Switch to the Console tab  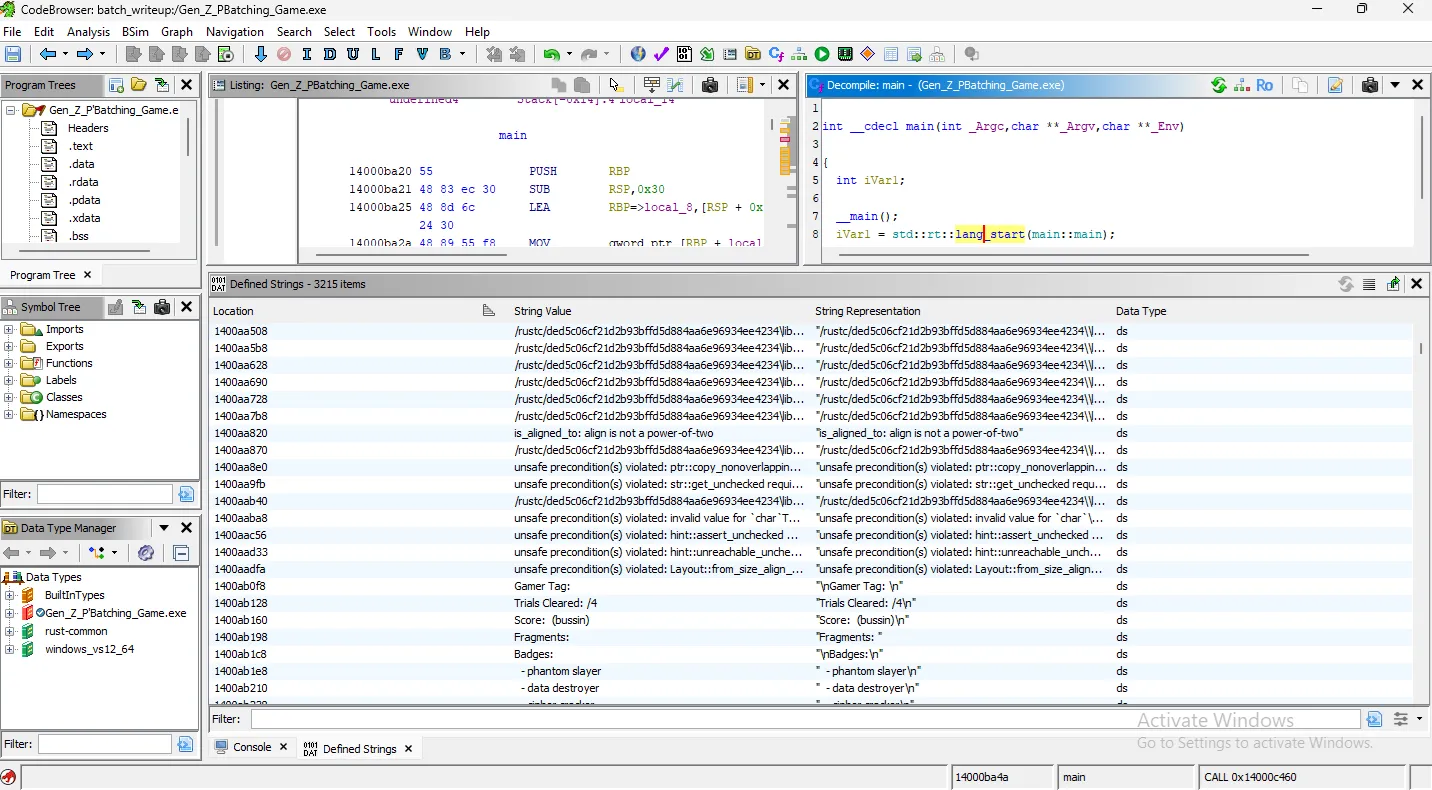click(251, 747)
